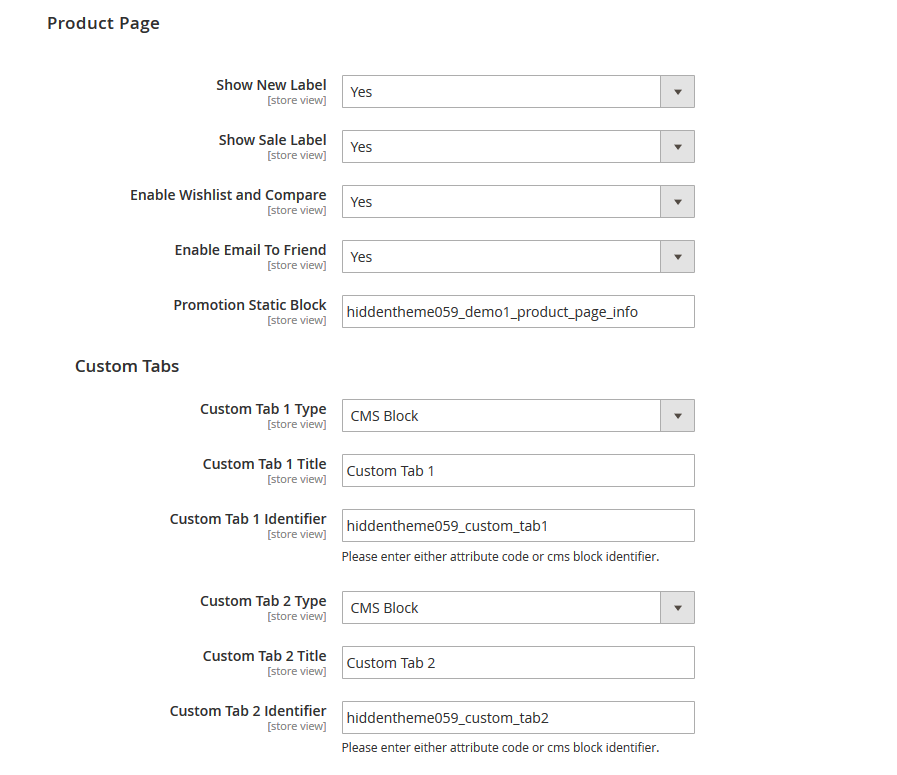The image size is (897, 775).
Task: Select the Custom Tab 2 Identifier field
Action: click(x=518, y=717)
